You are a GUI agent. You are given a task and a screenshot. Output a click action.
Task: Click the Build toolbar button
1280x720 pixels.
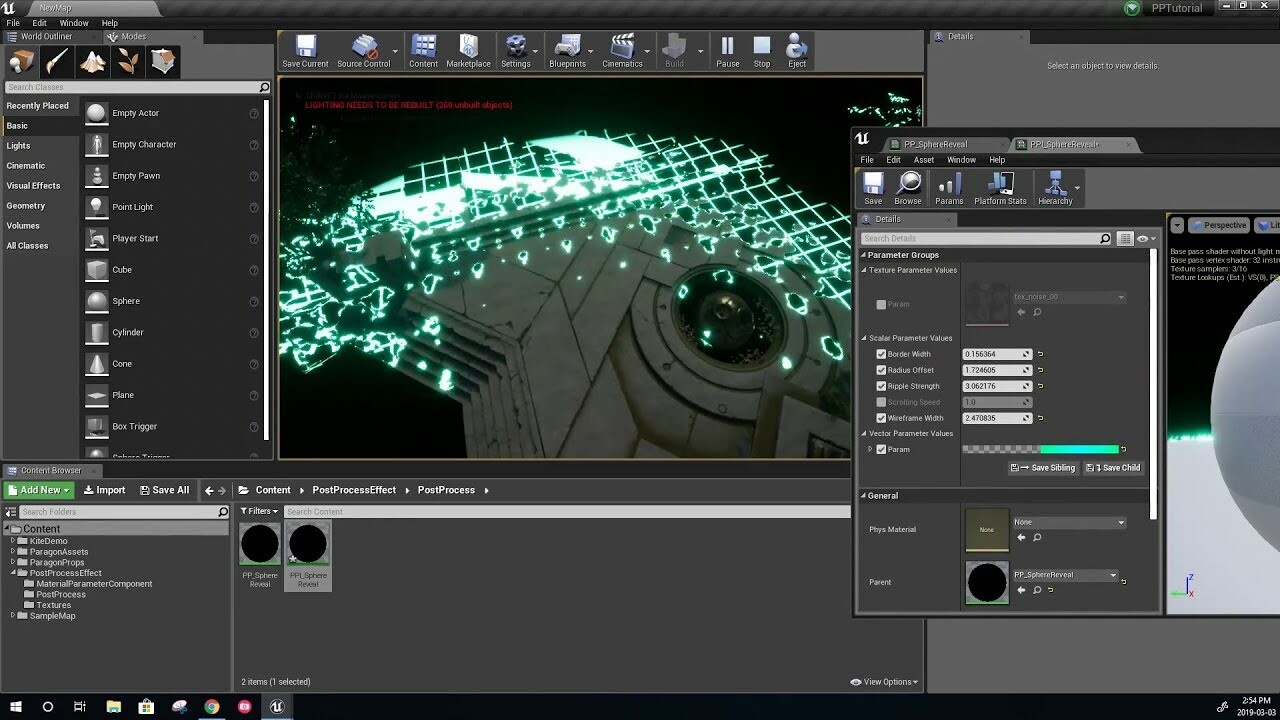pos(675,51)
